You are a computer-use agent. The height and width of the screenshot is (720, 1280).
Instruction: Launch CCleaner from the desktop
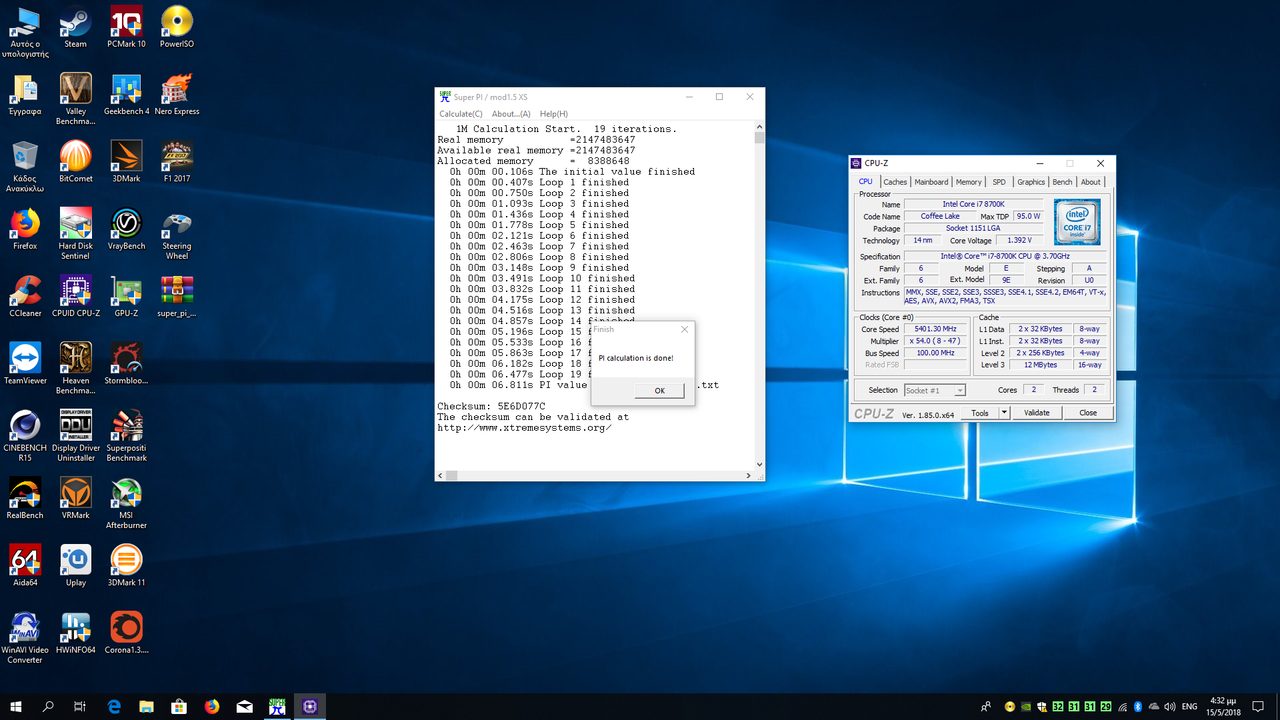[25, 296]
